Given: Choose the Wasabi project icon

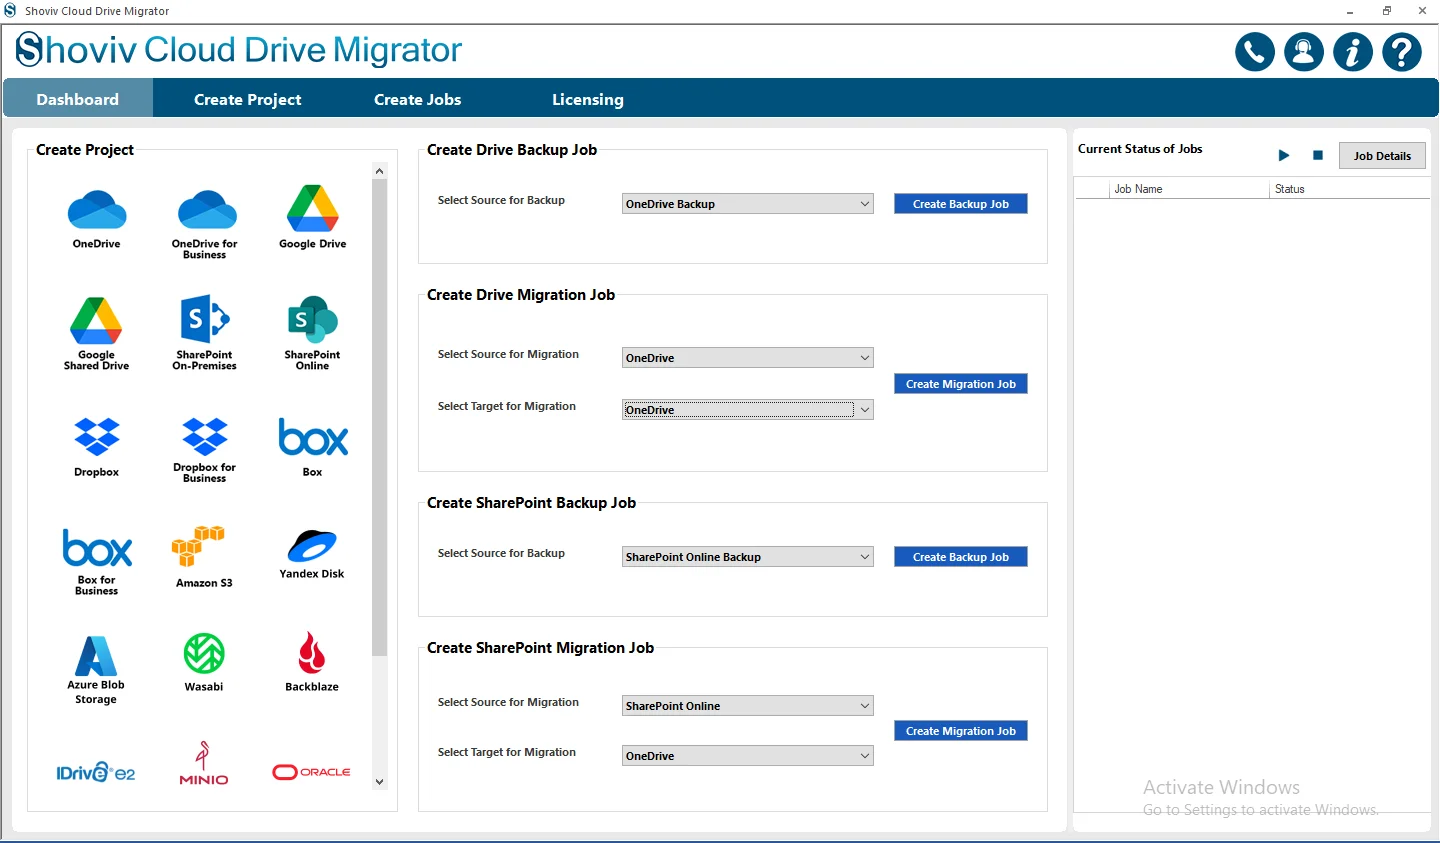Looking at the screenshot, I should pos(204,654).
